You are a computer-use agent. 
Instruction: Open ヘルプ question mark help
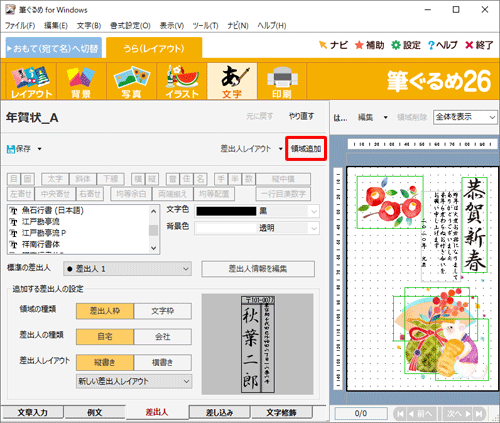(x=442, y=45)
